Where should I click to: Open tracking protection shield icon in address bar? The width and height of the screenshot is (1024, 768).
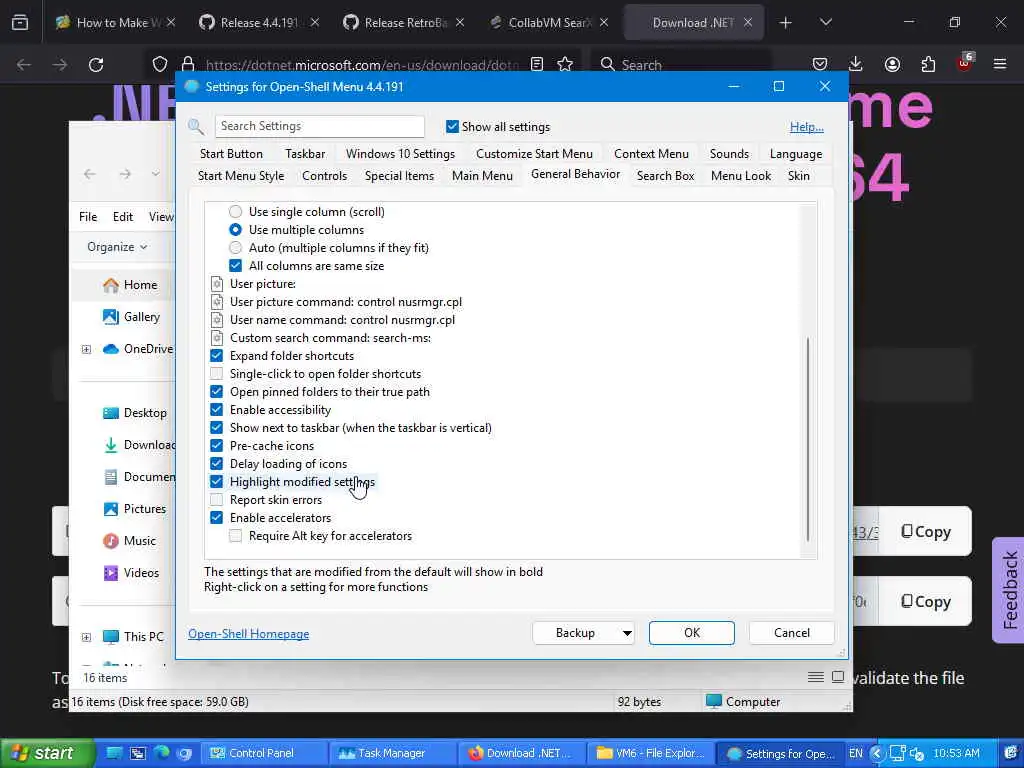(160, 64)
